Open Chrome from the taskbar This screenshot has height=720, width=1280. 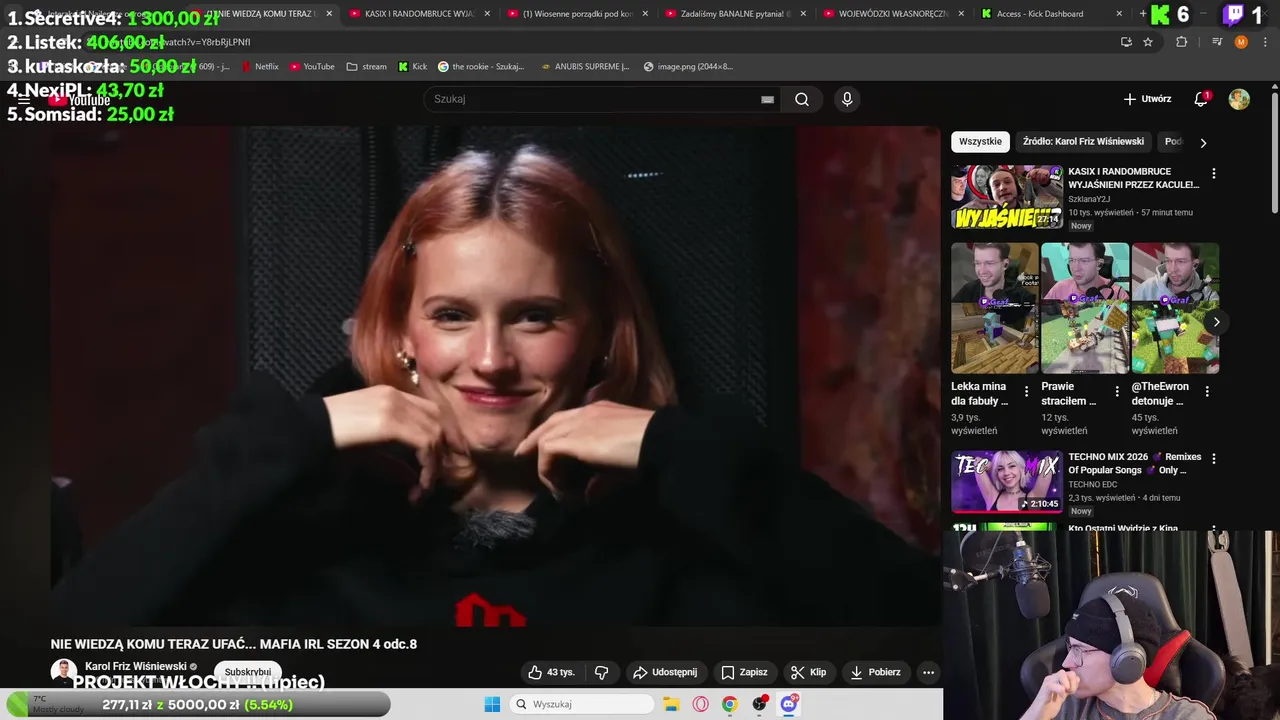(729, 704)
